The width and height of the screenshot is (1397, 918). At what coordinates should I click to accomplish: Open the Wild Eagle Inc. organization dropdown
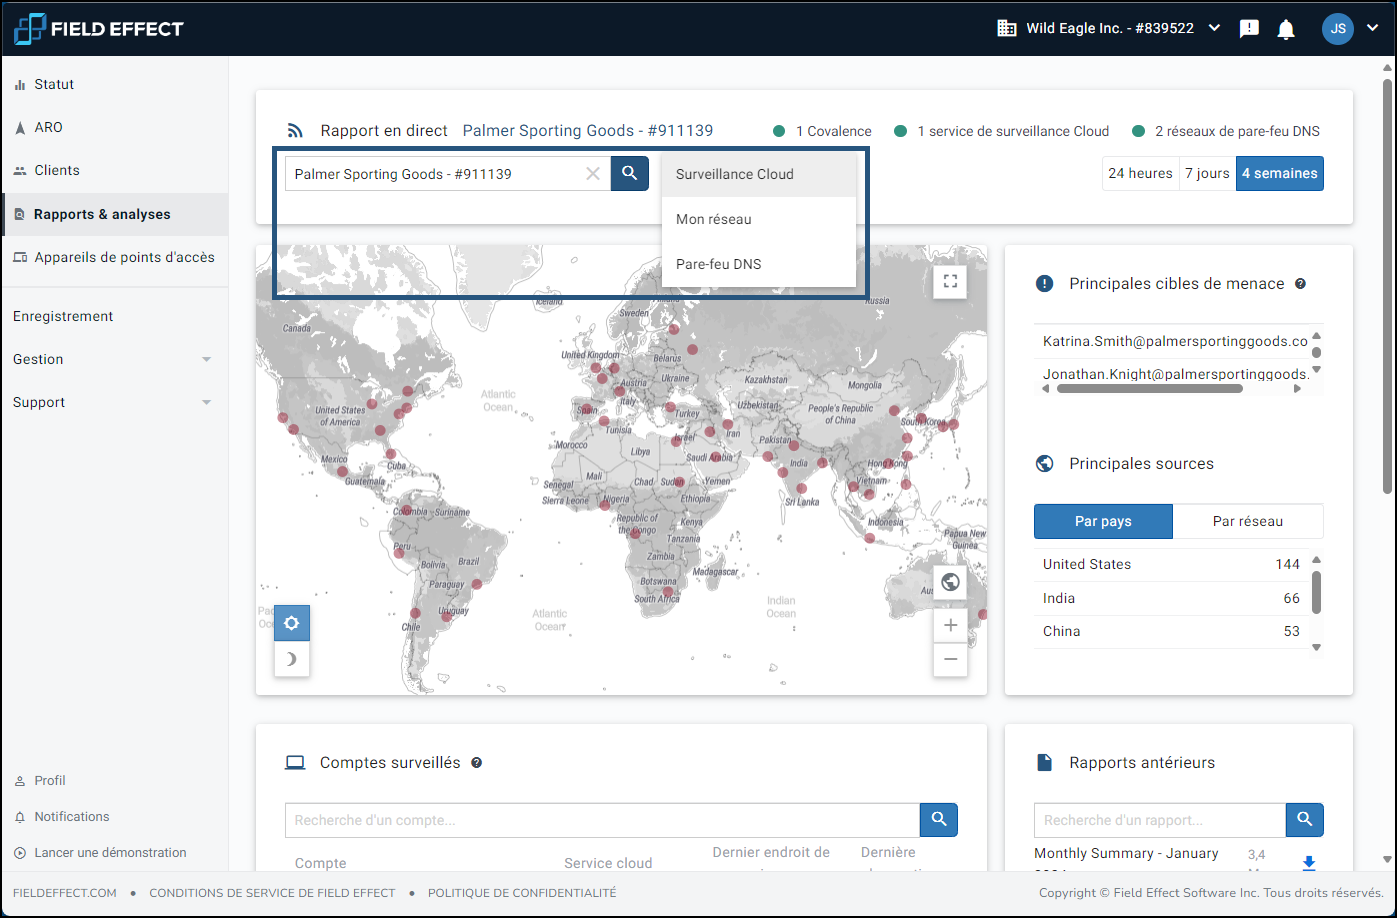point(1109,28)
